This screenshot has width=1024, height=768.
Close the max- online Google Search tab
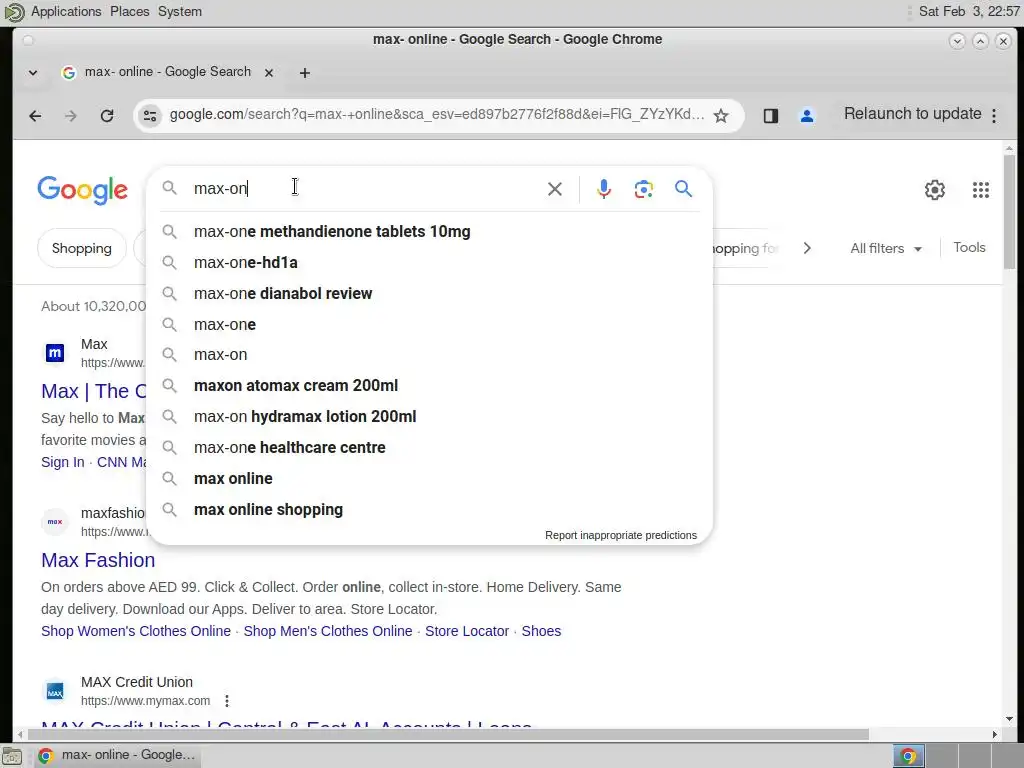click(x=269, y=73)
